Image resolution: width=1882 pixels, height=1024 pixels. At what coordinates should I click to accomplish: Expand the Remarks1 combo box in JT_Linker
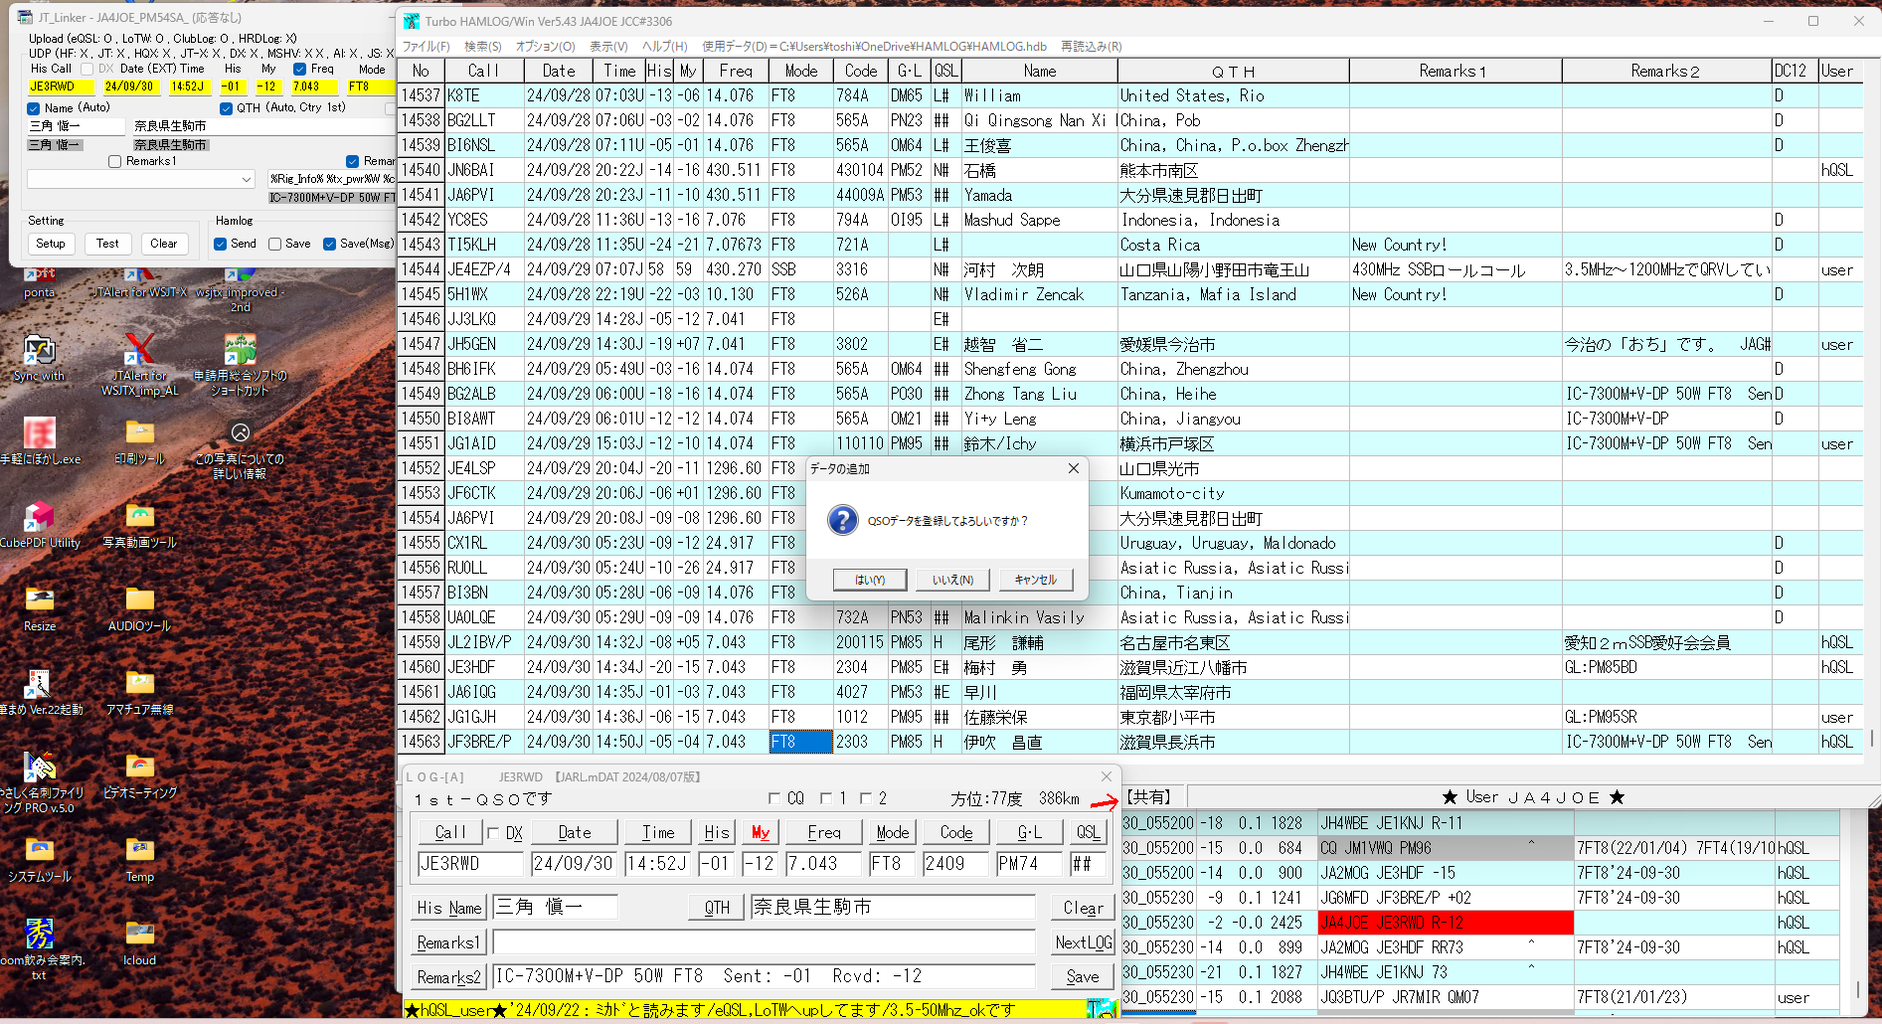pos(246,180)
